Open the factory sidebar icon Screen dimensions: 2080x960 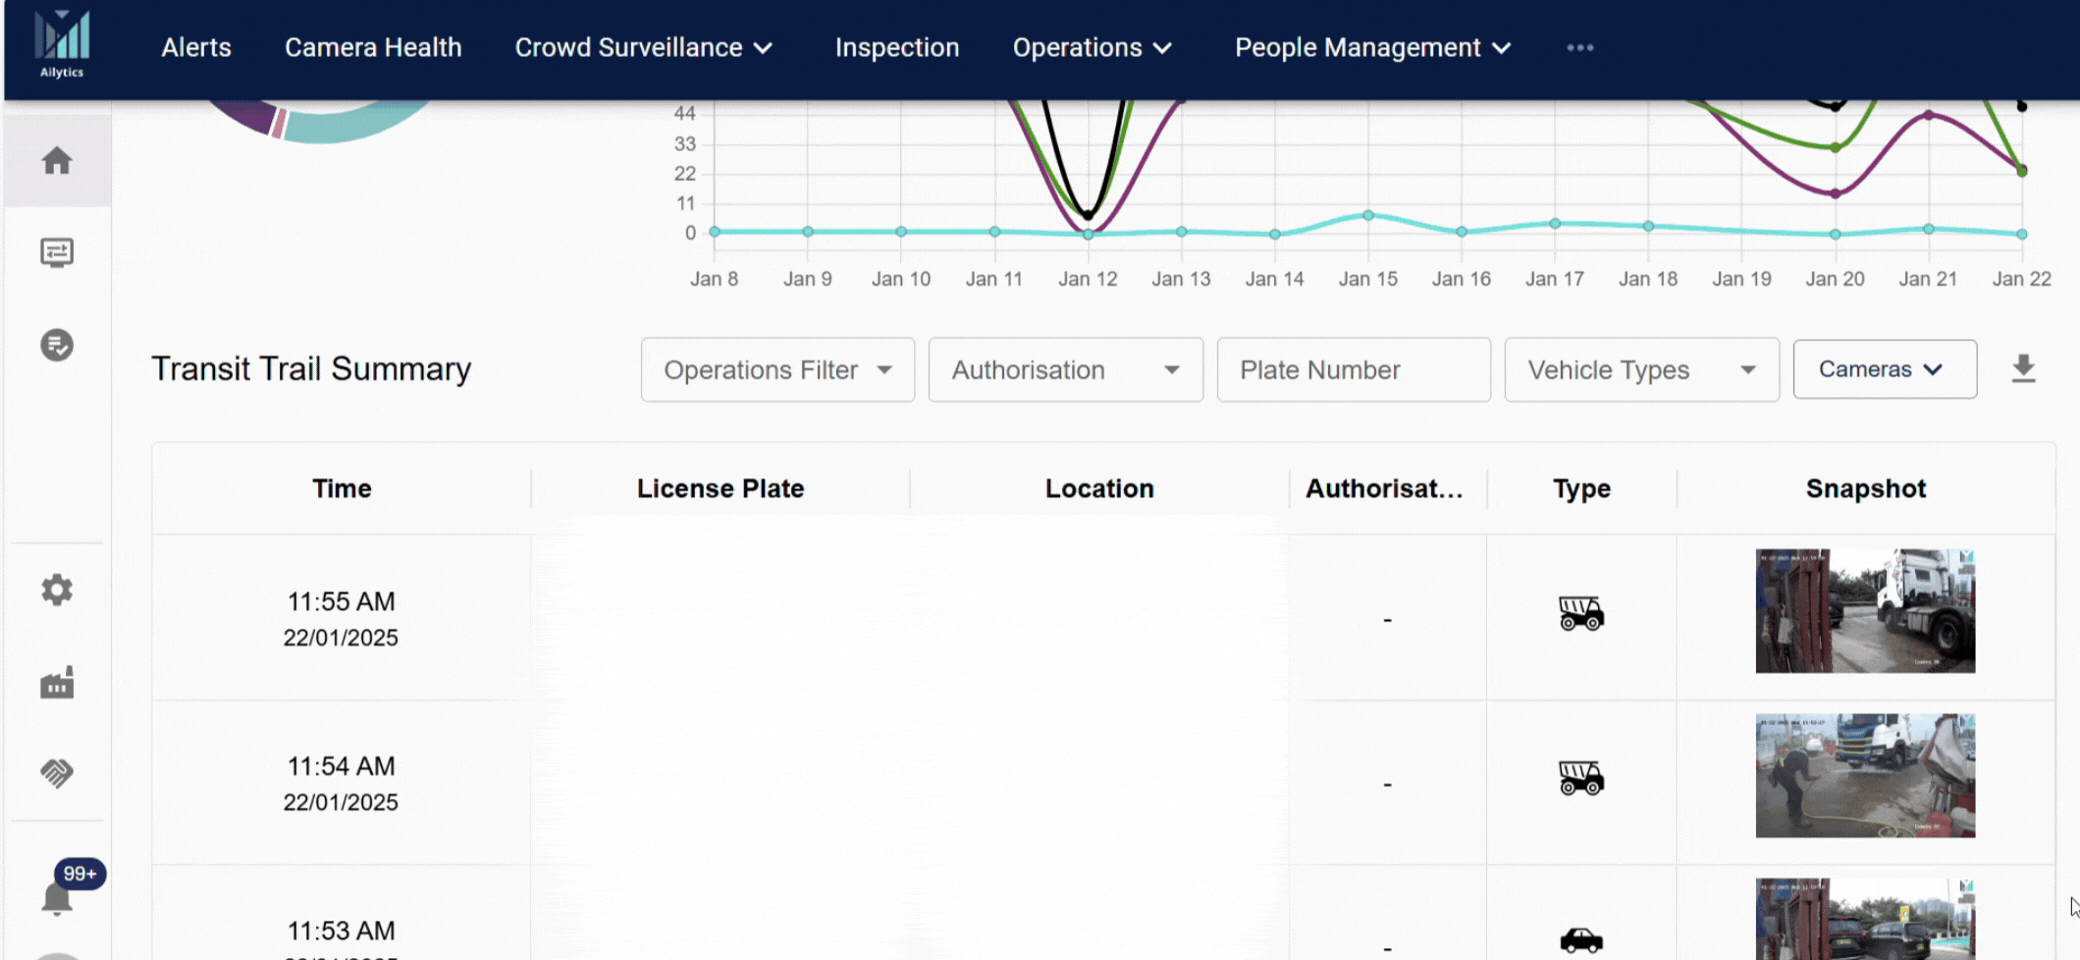click(x=57, y=683)
